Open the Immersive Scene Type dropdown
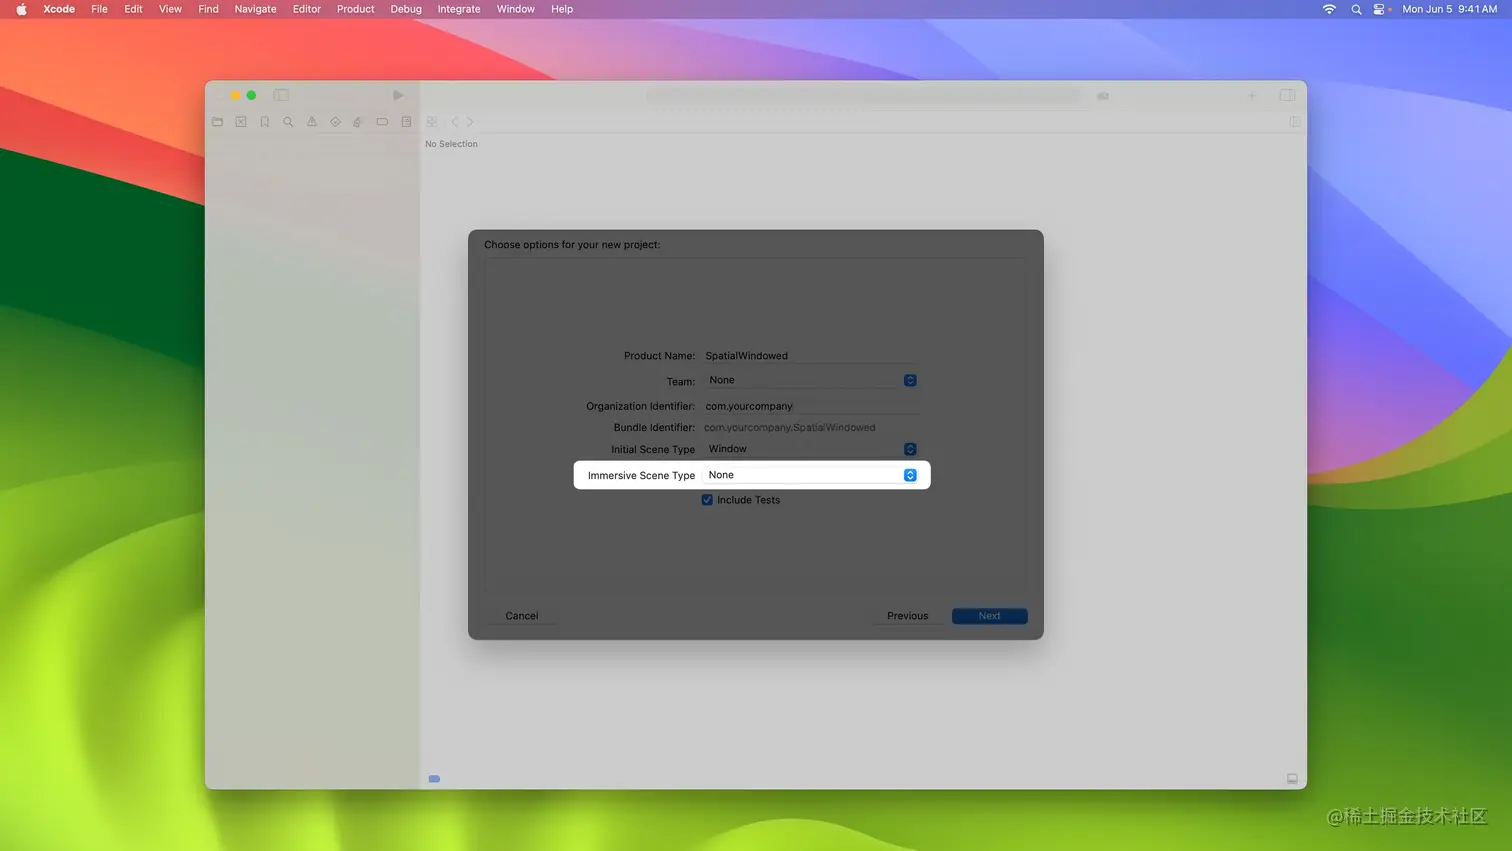 811,475
